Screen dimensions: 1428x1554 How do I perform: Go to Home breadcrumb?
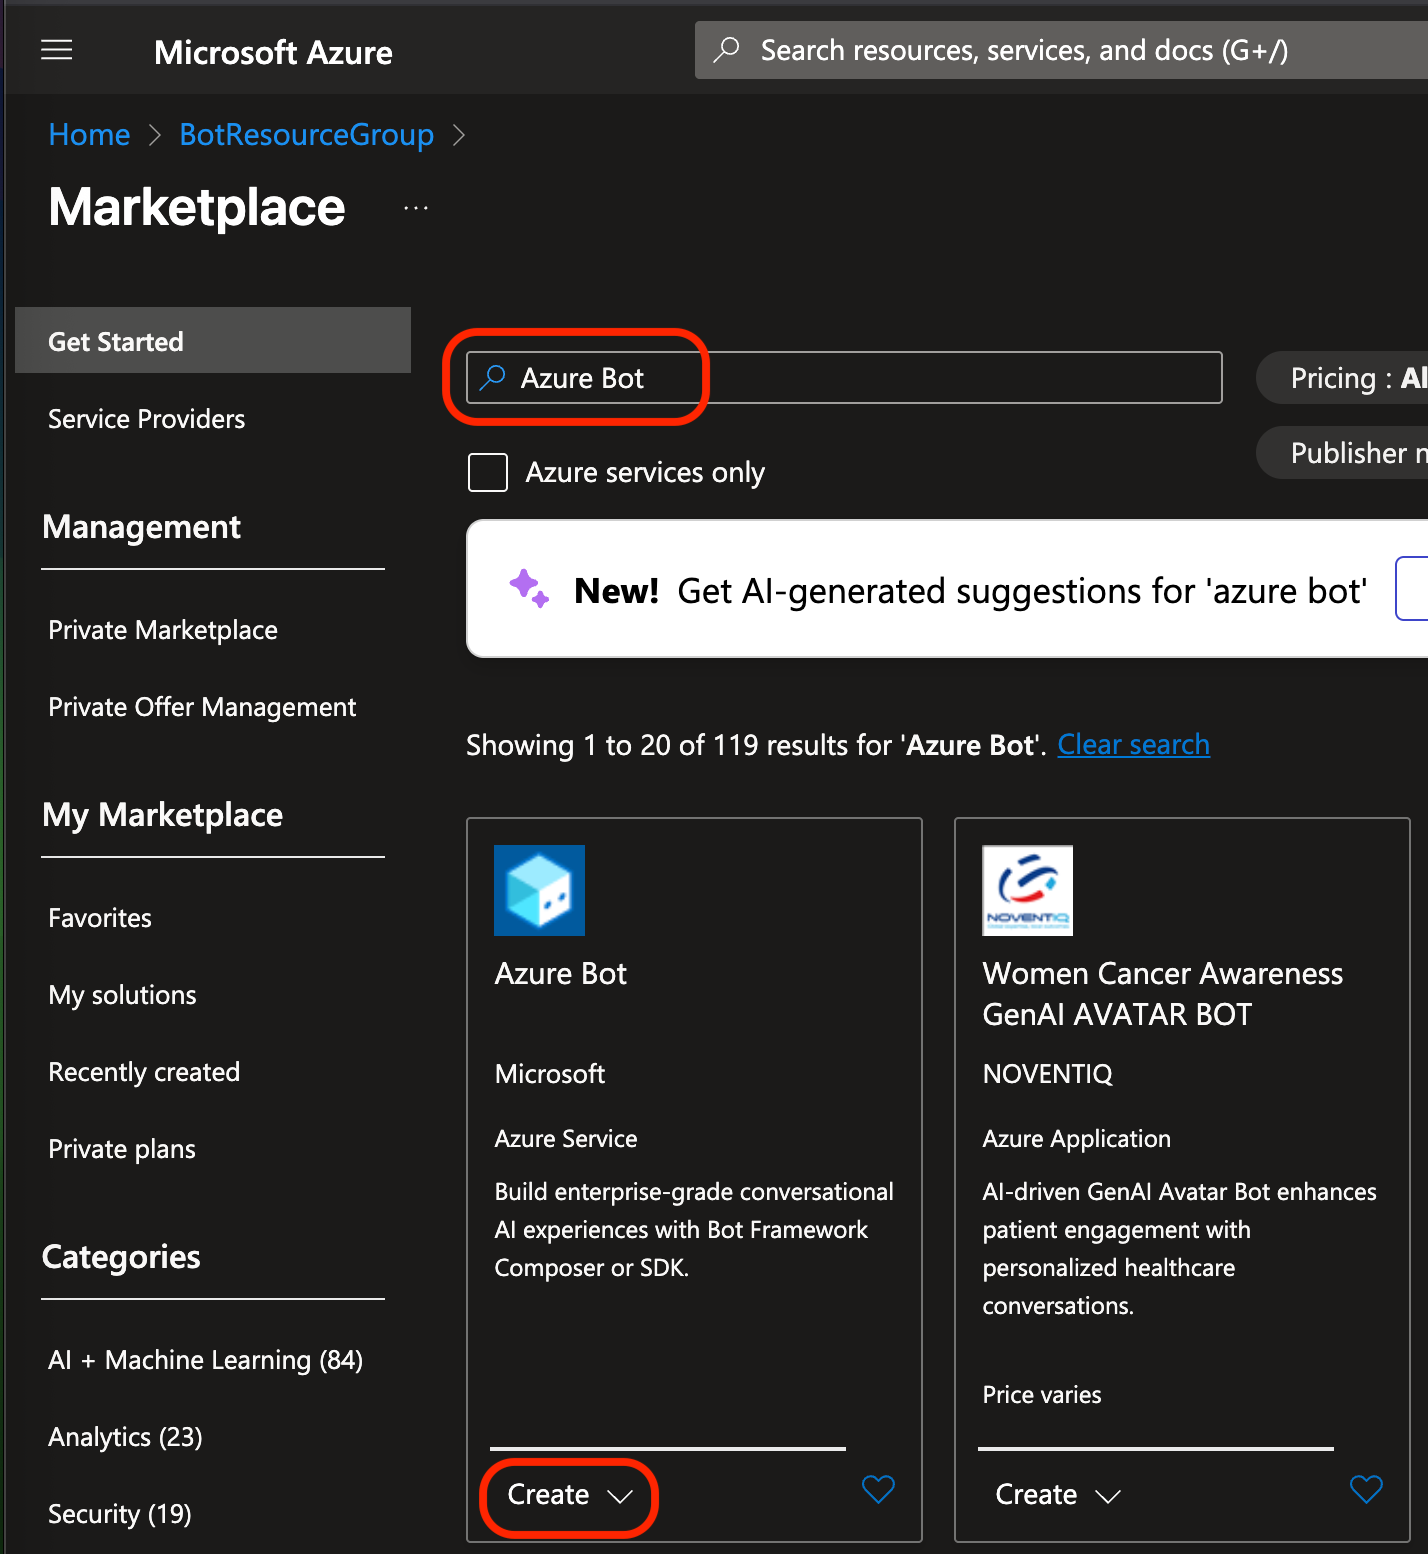click(89, 134)
